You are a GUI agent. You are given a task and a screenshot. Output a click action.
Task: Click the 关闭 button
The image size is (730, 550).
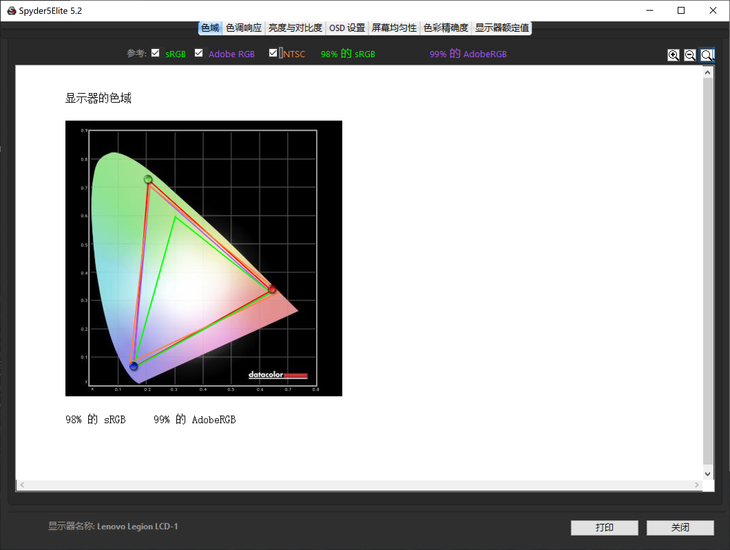coord(680,528)
